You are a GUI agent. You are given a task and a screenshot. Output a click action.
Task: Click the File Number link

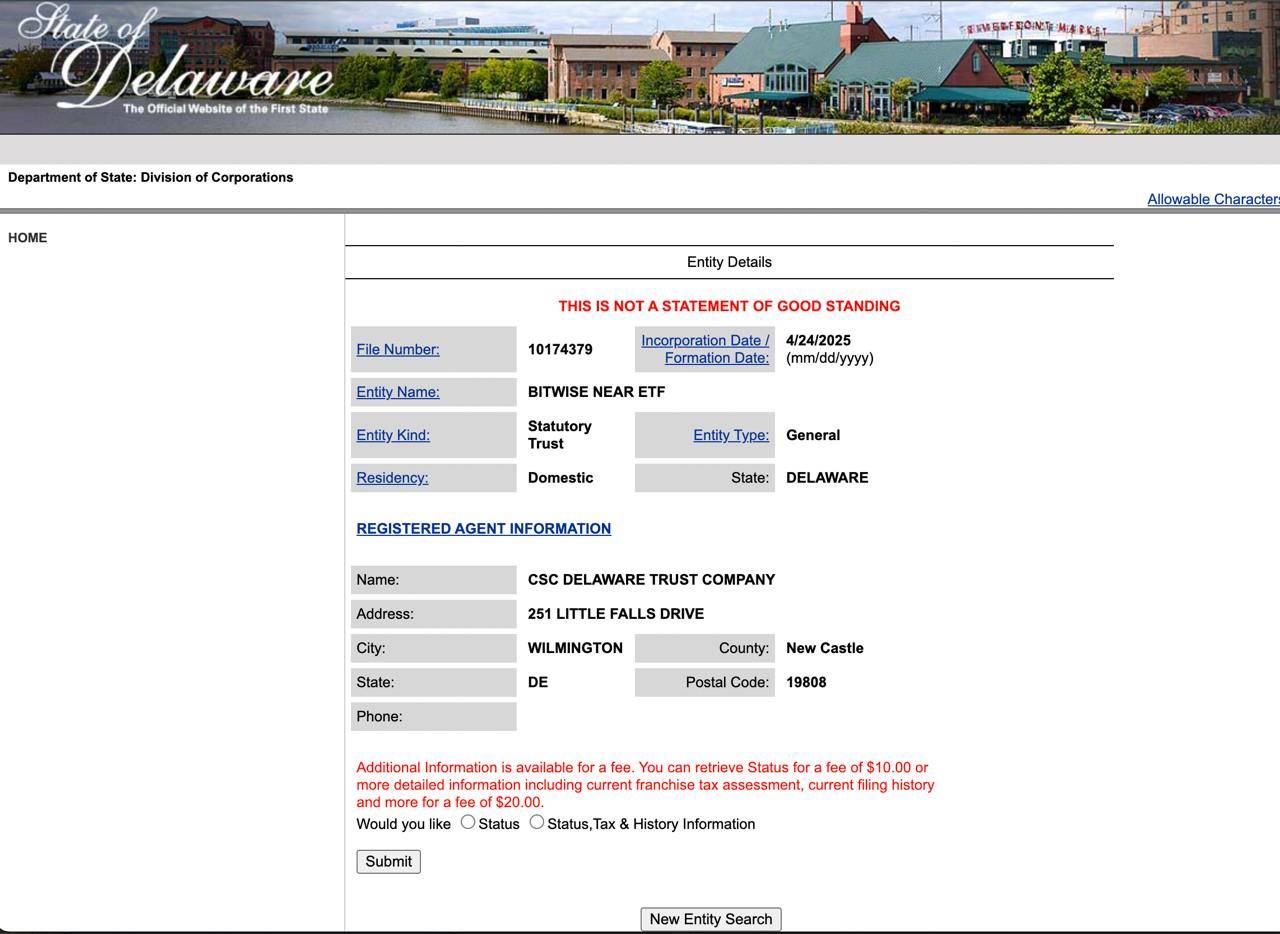click(x=398, y=350)
